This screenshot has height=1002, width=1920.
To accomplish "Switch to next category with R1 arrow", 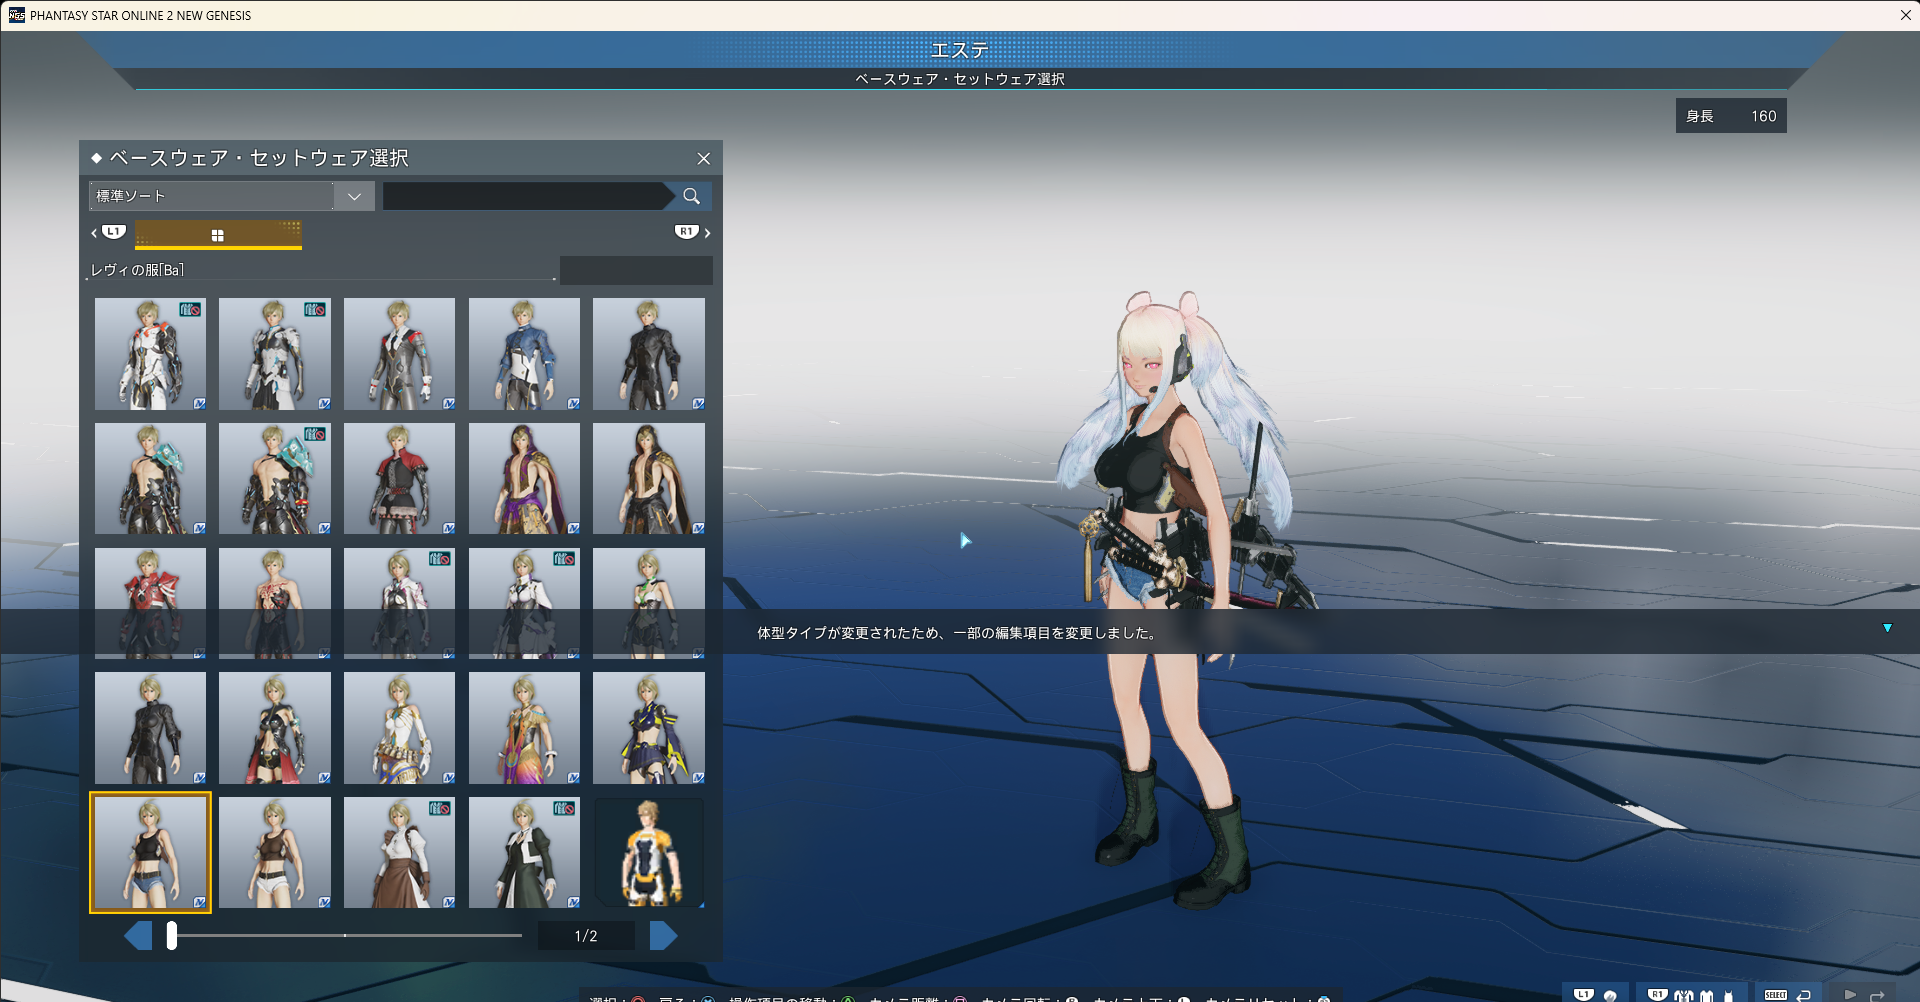I will [693, 232].
